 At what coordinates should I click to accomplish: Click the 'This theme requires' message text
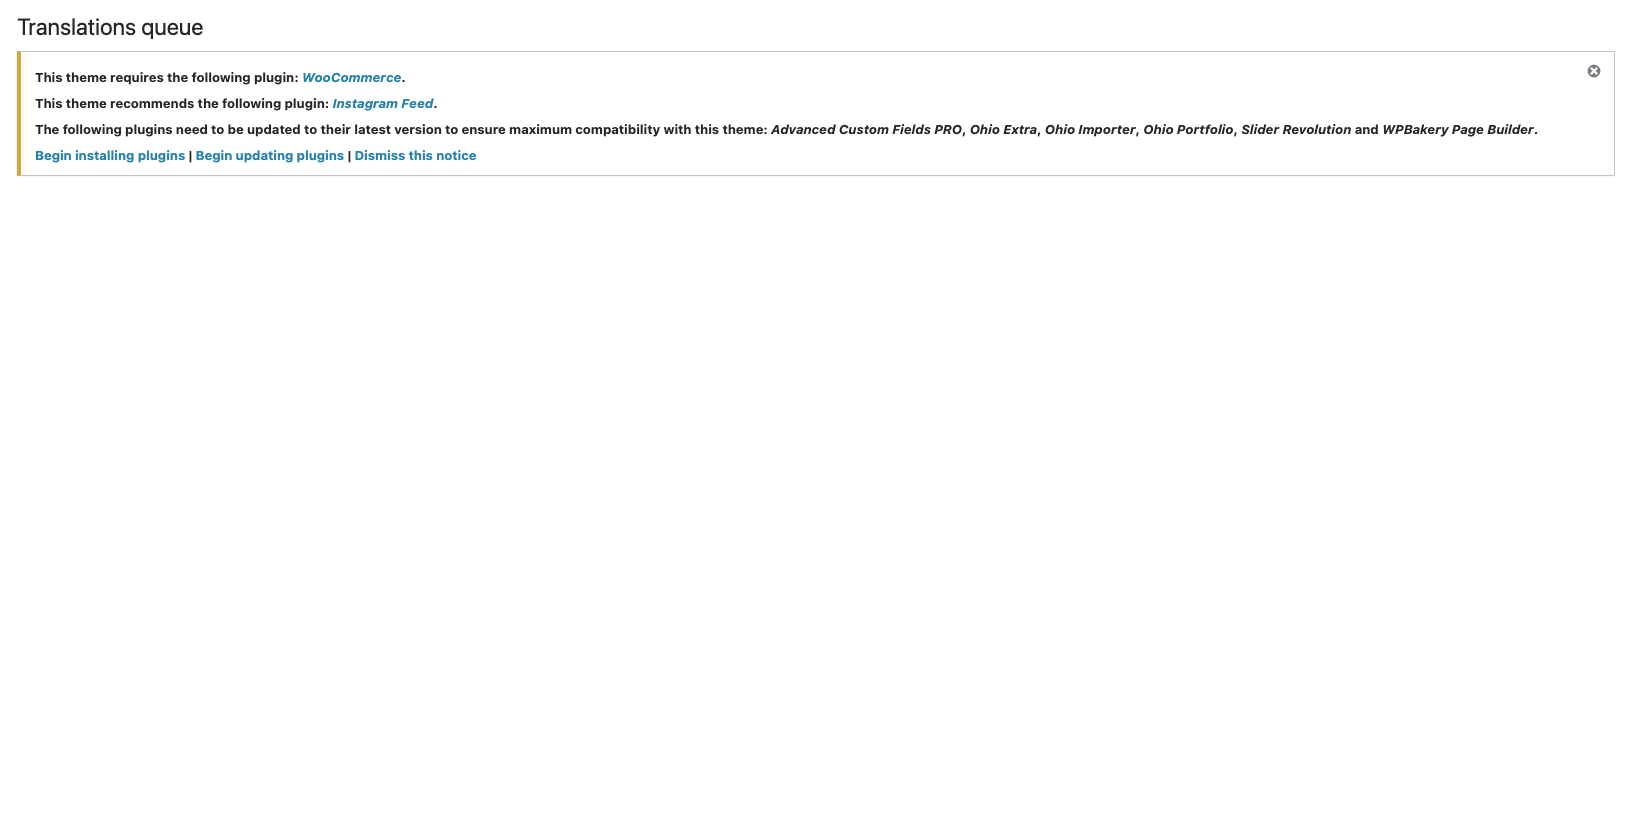tap(166, 78)
